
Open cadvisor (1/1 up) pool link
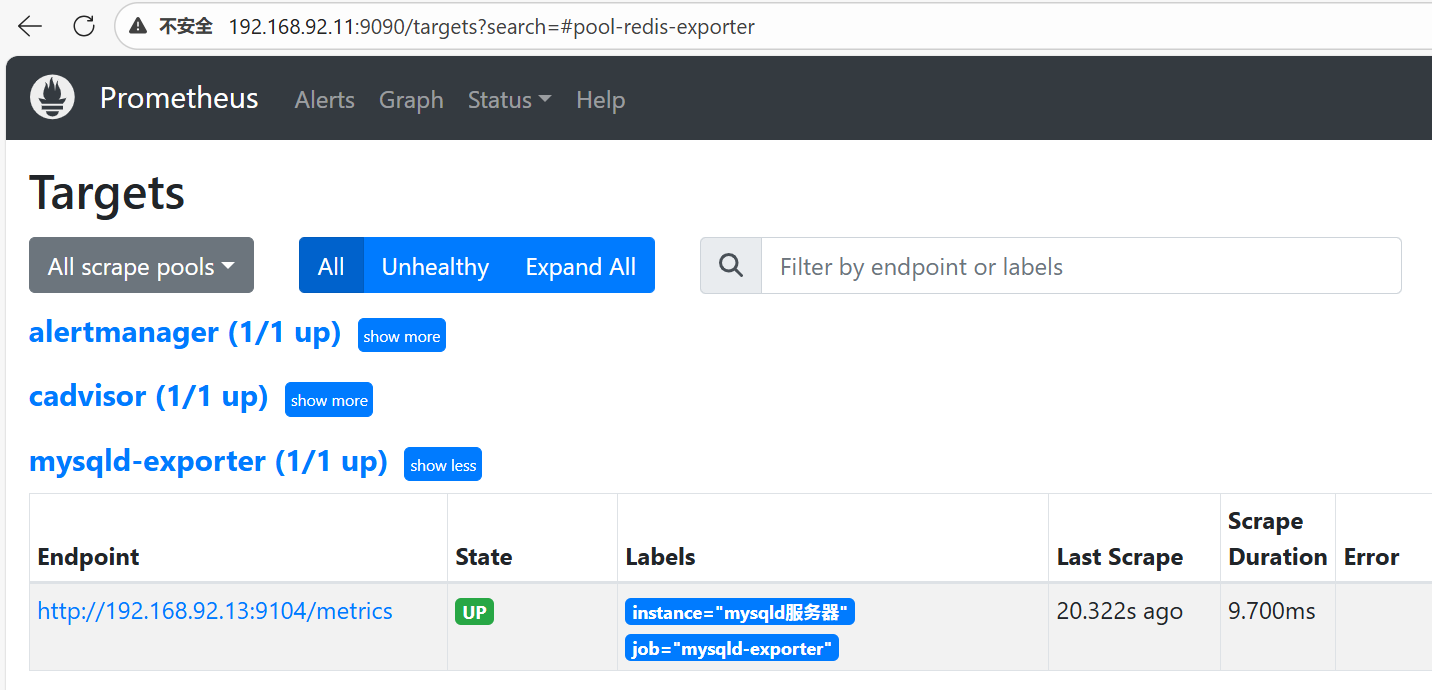(149, 396)
